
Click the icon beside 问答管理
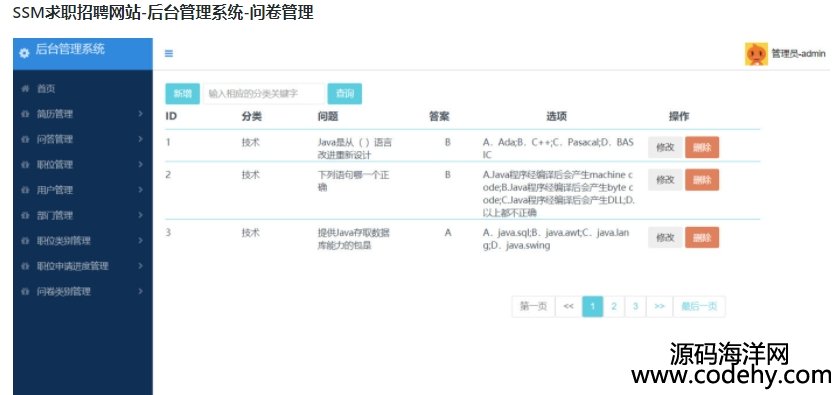25,139
